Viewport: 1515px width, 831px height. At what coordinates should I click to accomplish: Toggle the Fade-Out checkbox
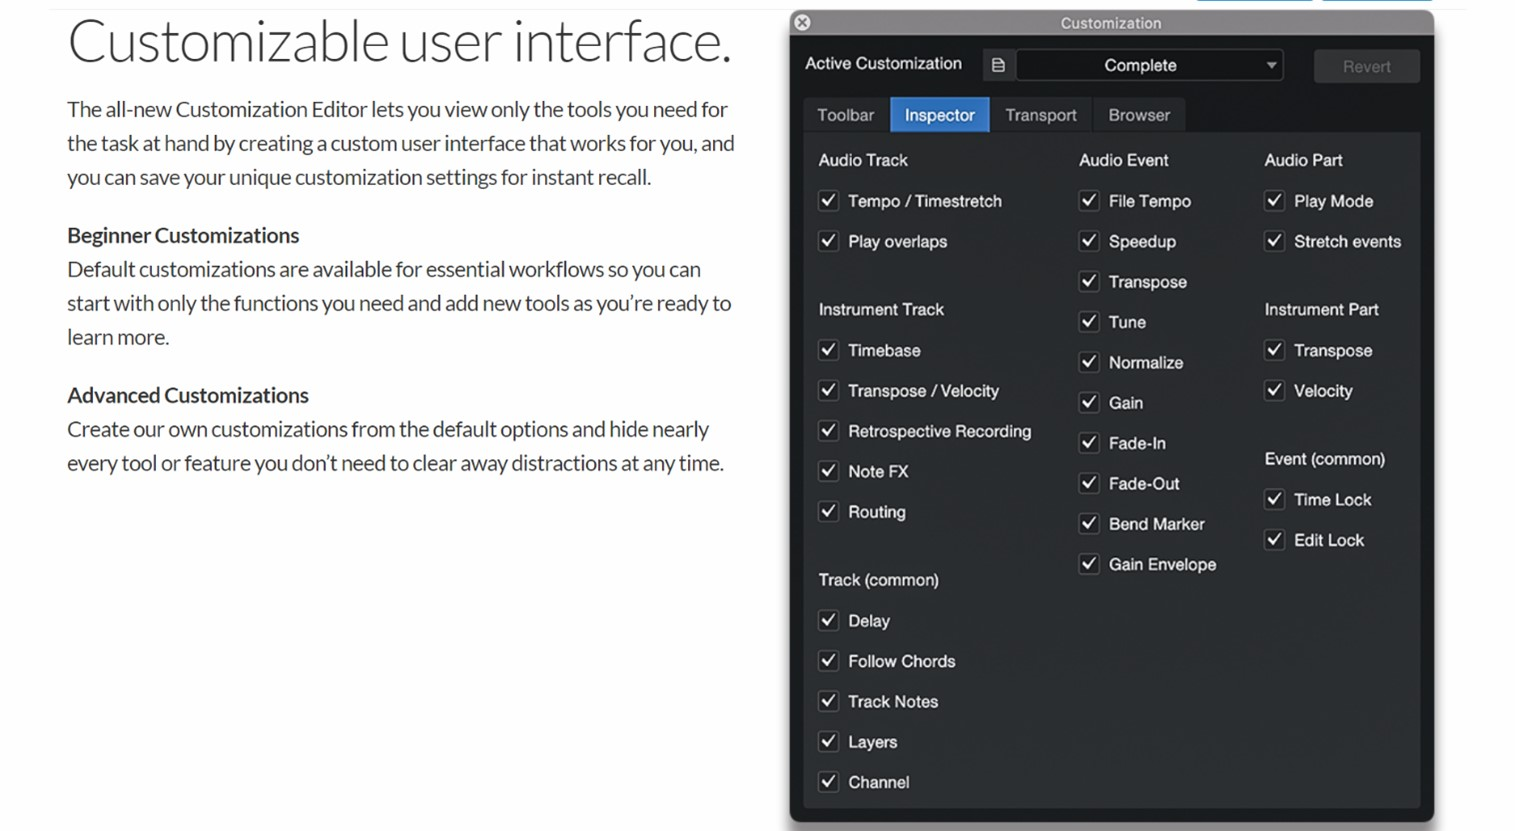1089,482
